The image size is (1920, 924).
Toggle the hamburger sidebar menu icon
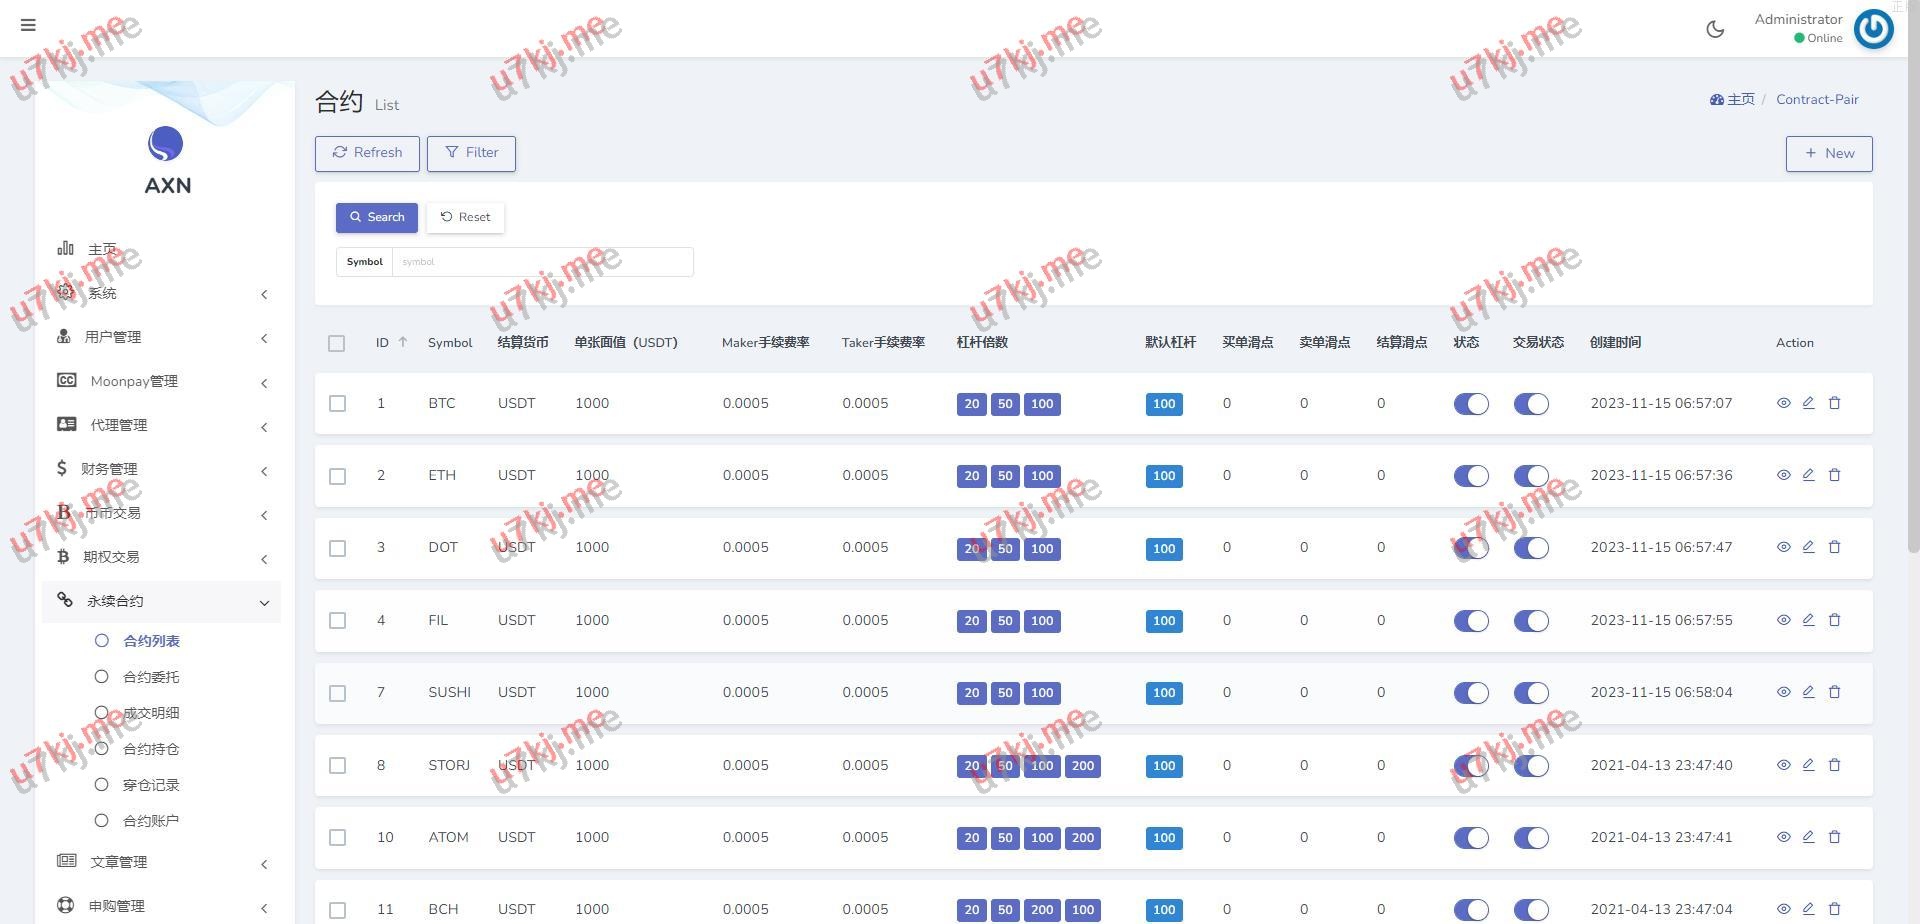pos(28,25)
